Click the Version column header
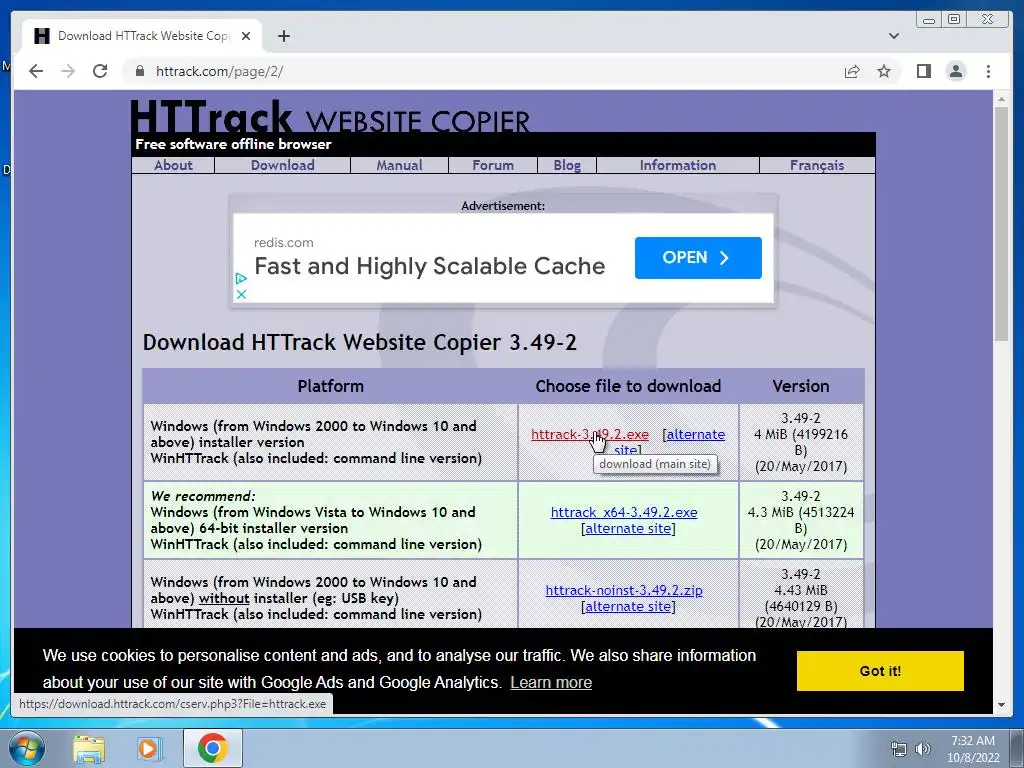The width and height of the screenshot is (1024, 768). click(801, 386)
